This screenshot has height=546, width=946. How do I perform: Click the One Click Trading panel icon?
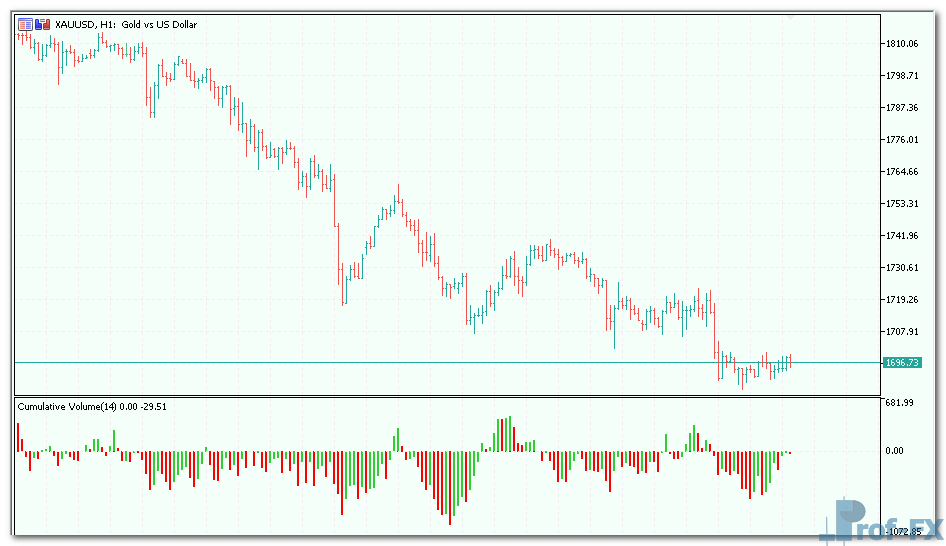tap(25, 24)
